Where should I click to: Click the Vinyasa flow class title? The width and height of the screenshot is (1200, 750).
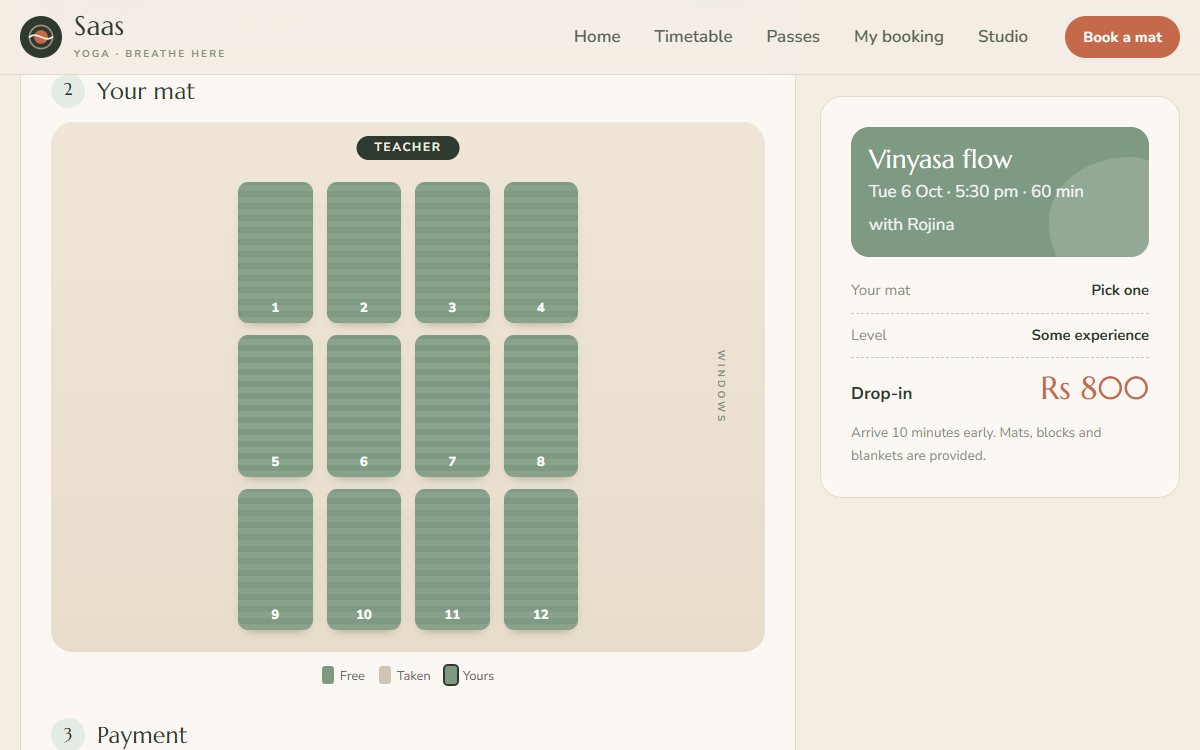pyautogui.click(x=940, y=160)
